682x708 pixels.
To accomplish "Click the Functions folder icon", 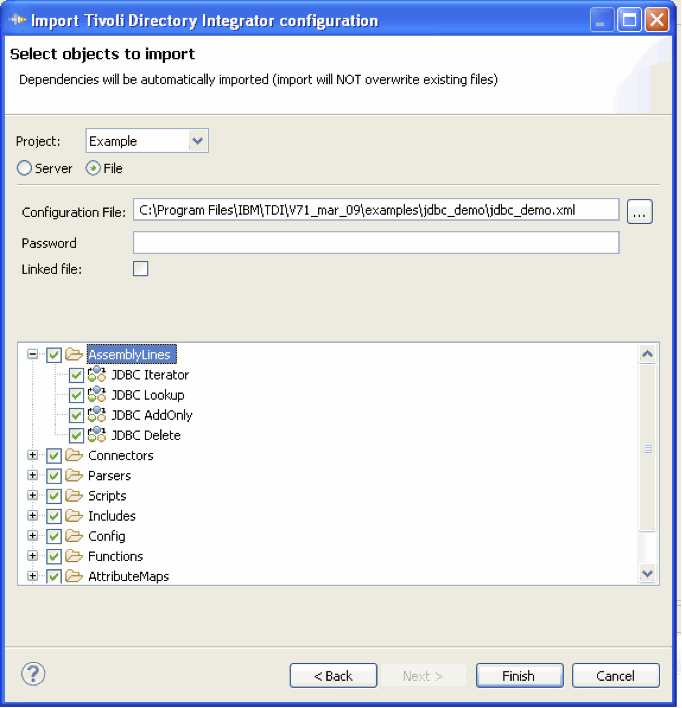I will [x=74, y=556].
